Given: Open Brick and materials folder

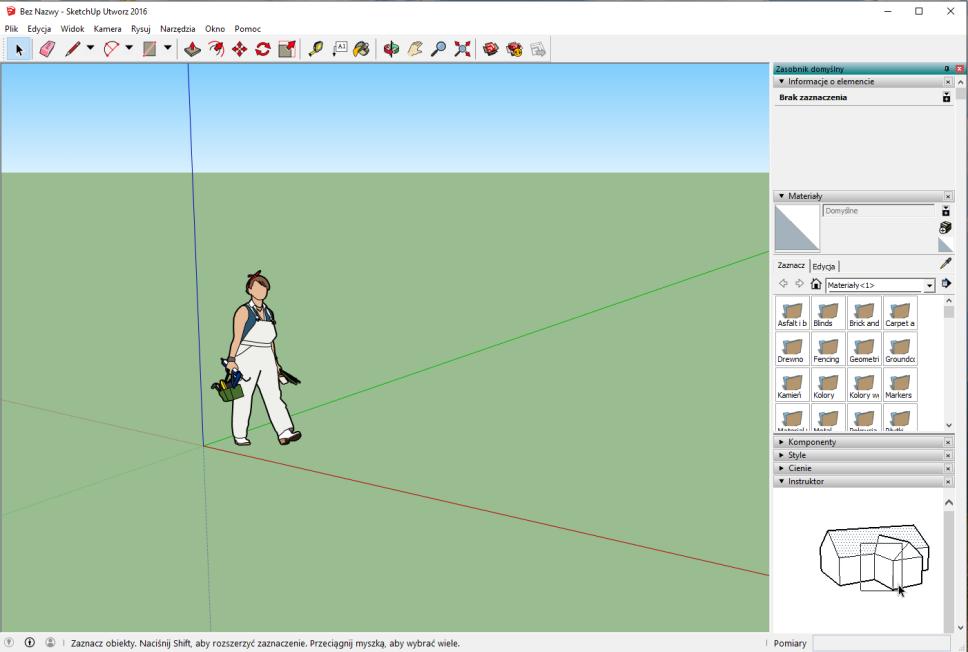Looking at the screenshot, I should click(x=864, y=313).
